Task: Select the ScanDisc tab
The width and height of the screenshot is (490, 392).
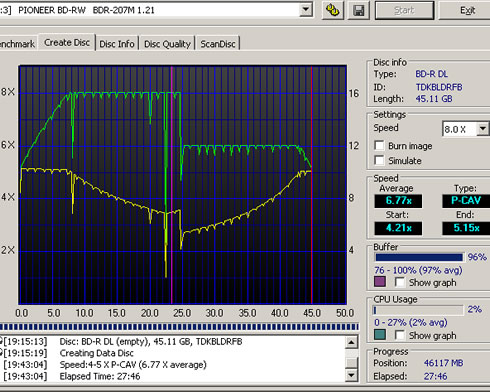Action: coord(218,44)
